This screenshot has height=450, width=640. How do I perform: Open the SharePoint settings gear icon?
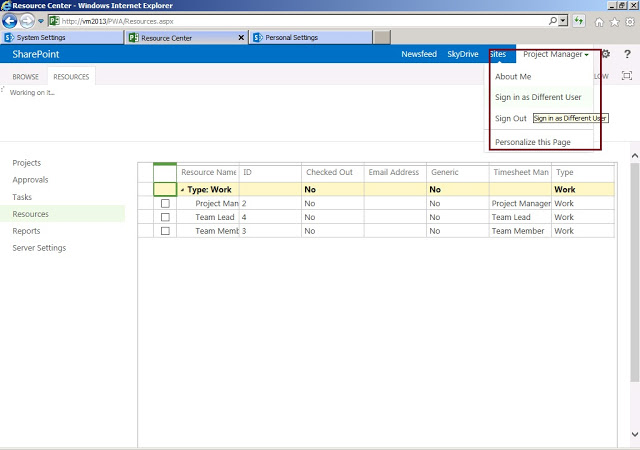click(x=606, y=54)
